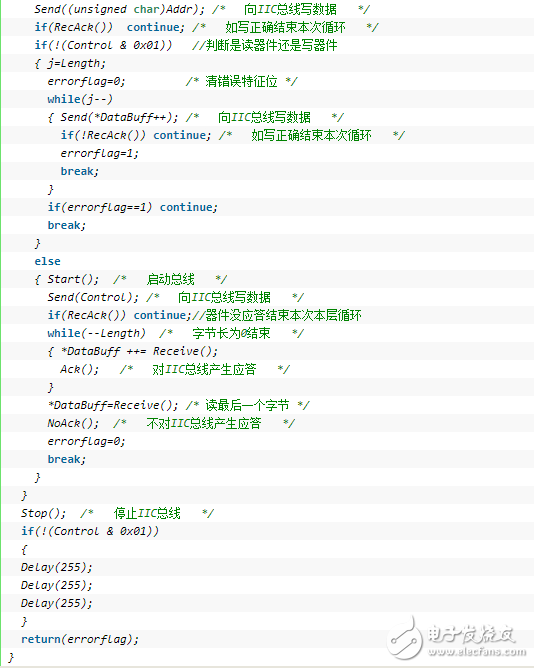534x668 pixels.
Task: Select the 'Stop();' function call
Action: [x=43, y=513]
